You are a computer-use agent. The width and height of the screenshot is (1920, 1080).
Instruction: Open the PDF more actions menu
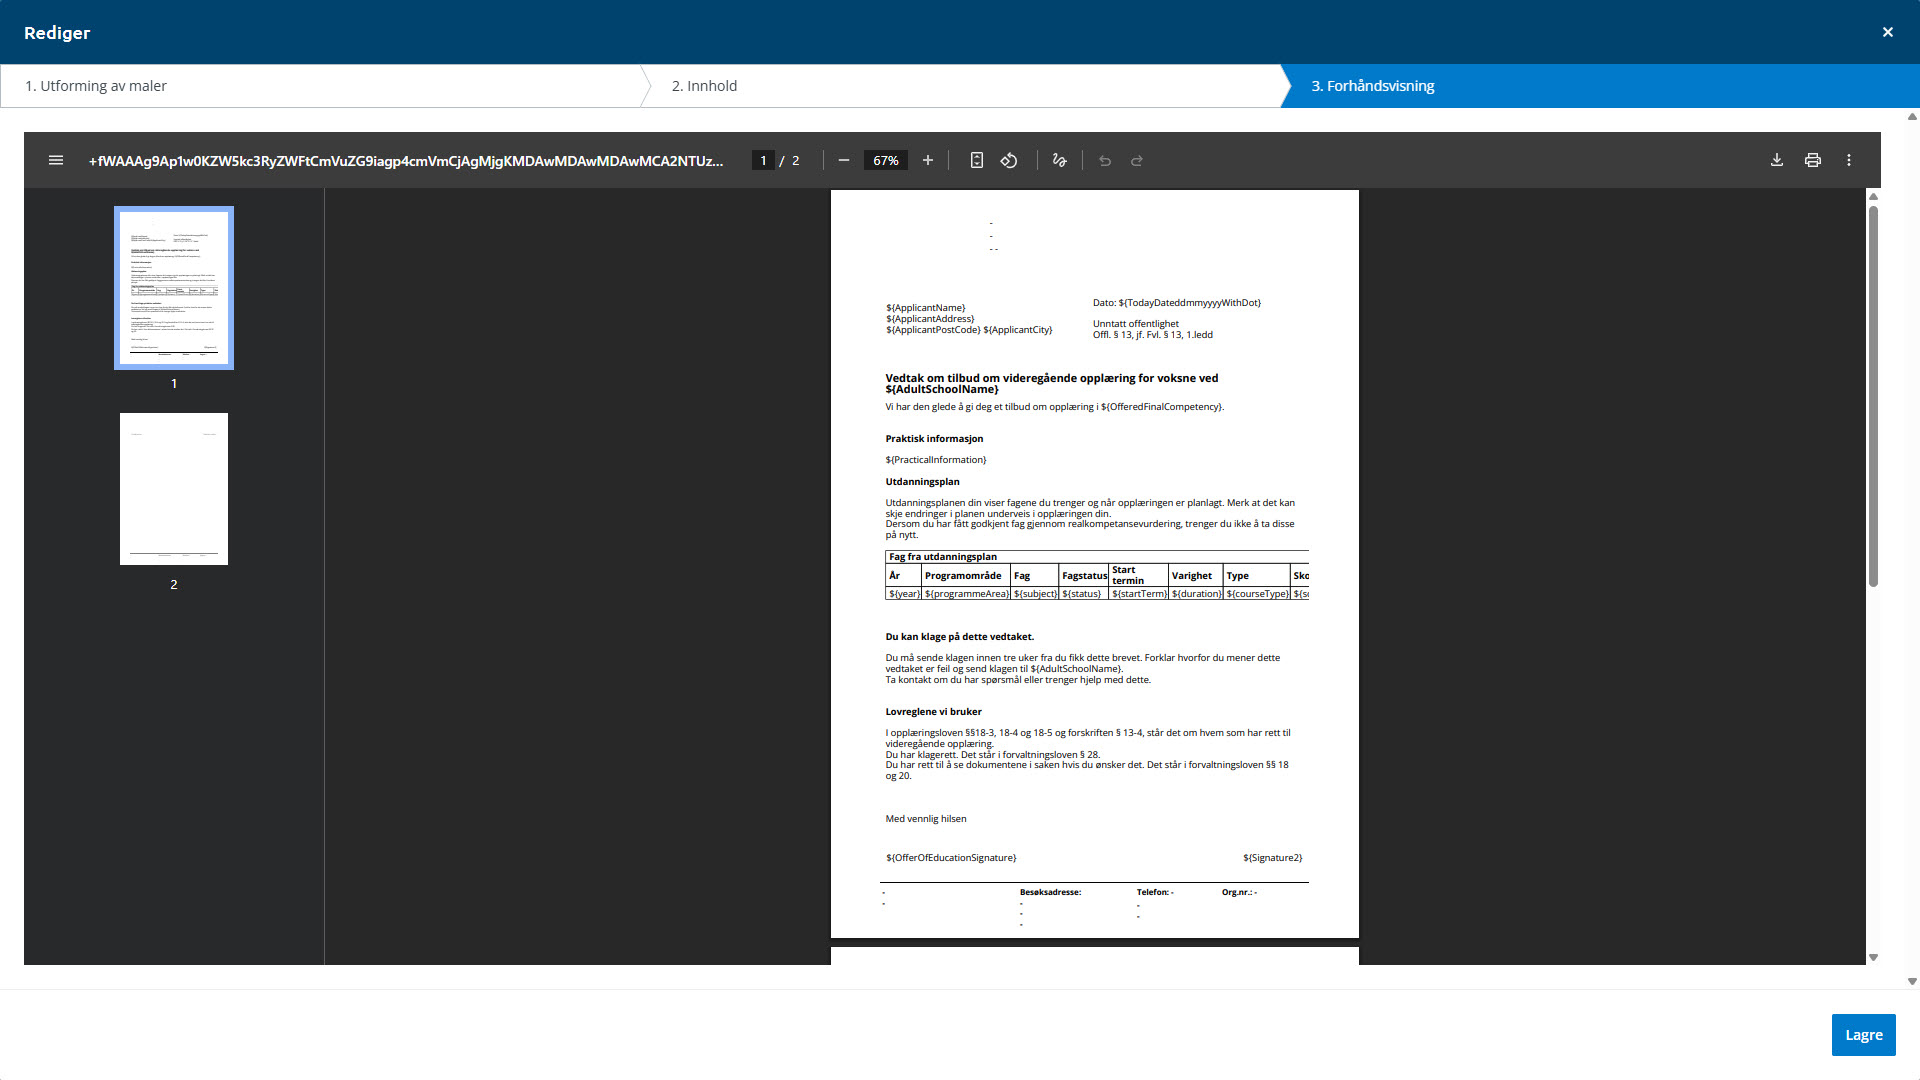pyautogui.click(x=1849, y=160)
